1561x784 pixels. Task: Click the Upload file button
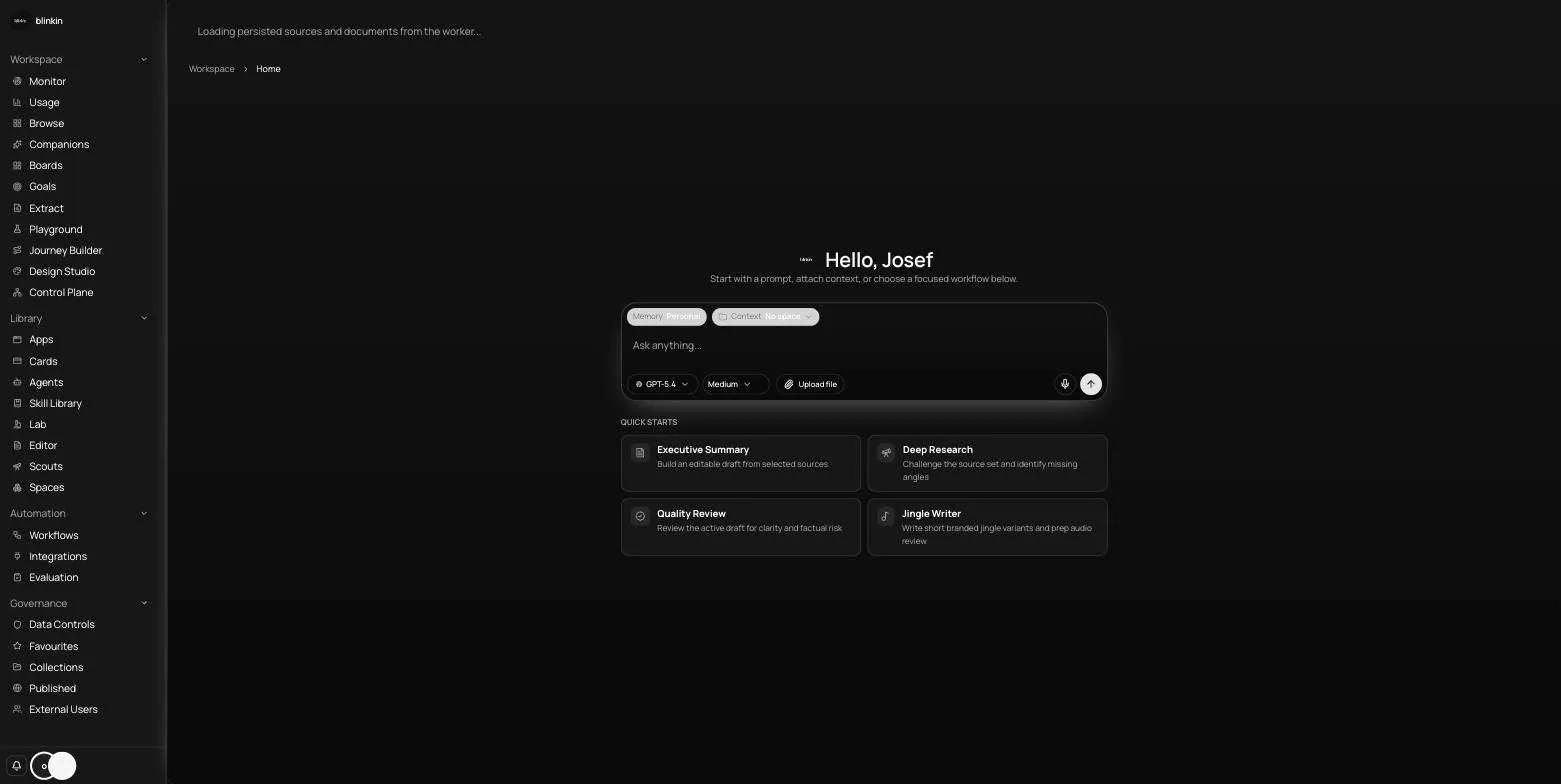tap(810, 384)
